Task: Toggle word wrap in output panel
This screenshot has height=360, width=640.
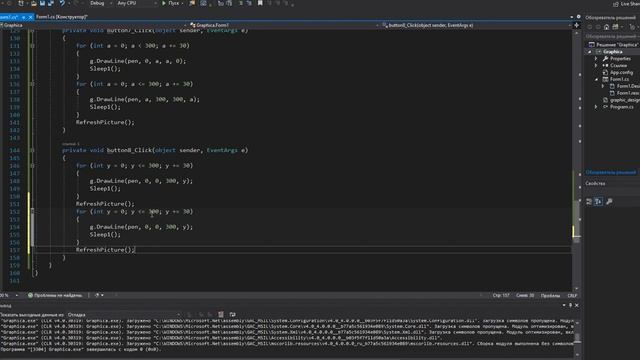Action: (232, 315)
